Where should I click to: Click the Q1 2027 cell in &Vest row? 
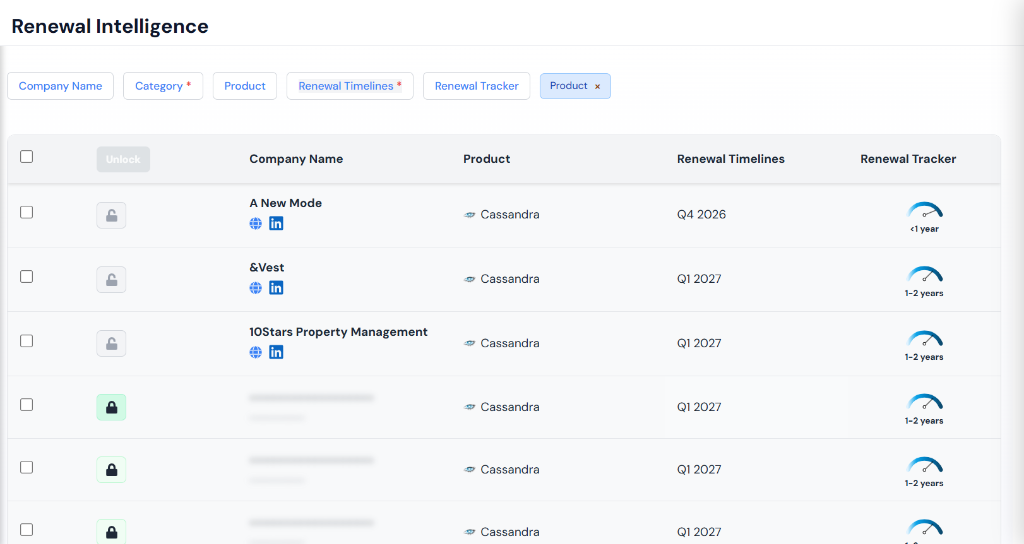[x=699, y=279]
